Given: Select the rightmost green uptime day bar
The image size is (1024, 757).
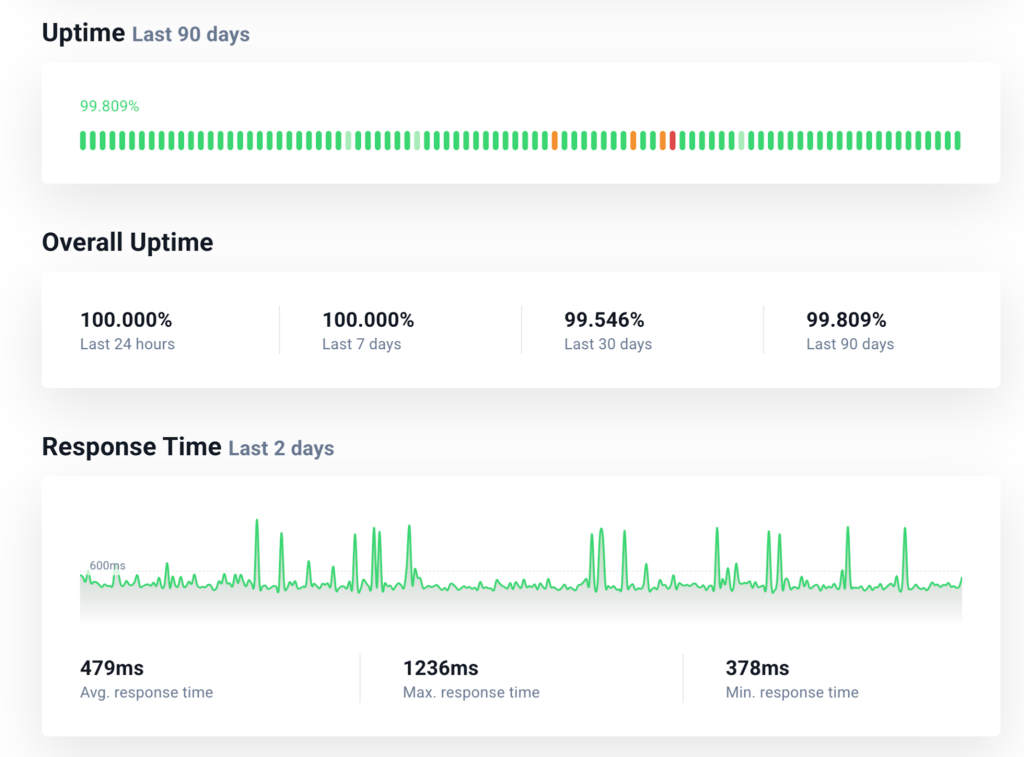Looking at the screenshot, I should (x=957, y=140).
